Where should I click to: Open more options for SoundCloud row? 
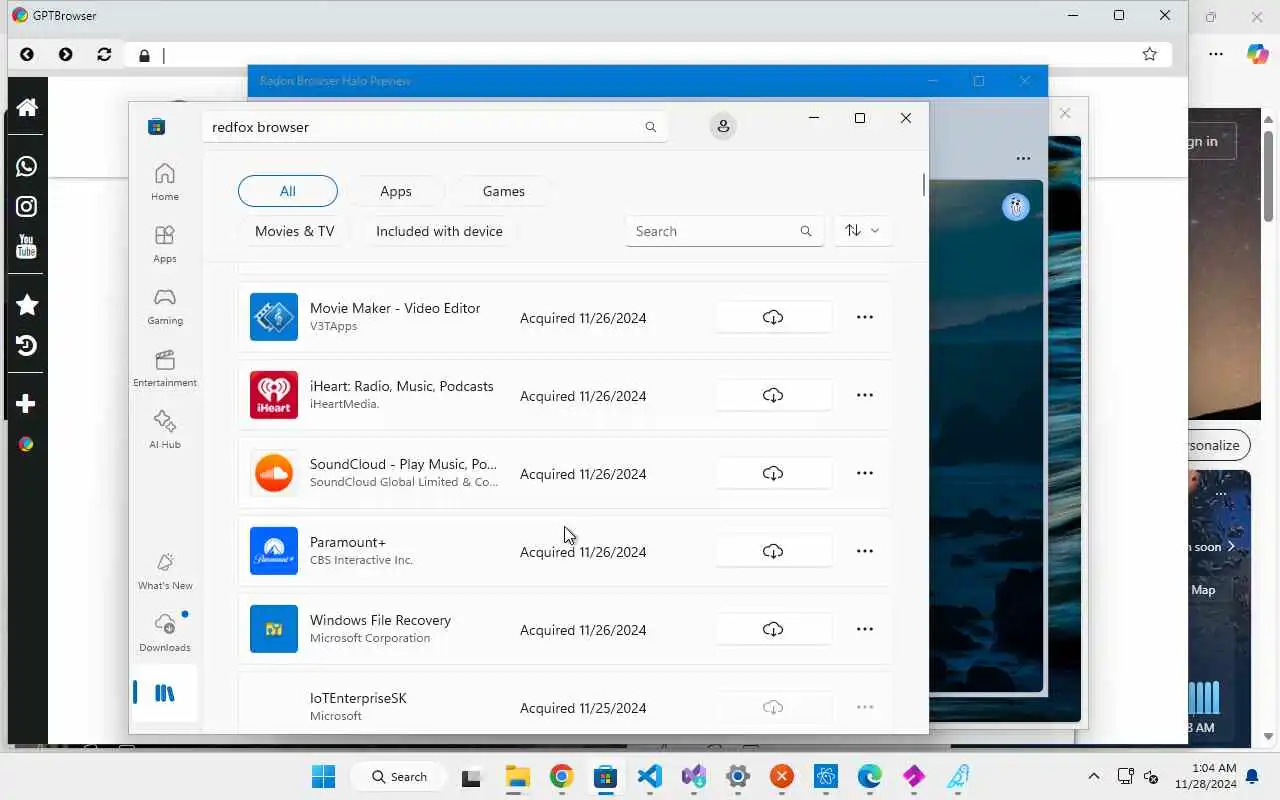(865, 473)
